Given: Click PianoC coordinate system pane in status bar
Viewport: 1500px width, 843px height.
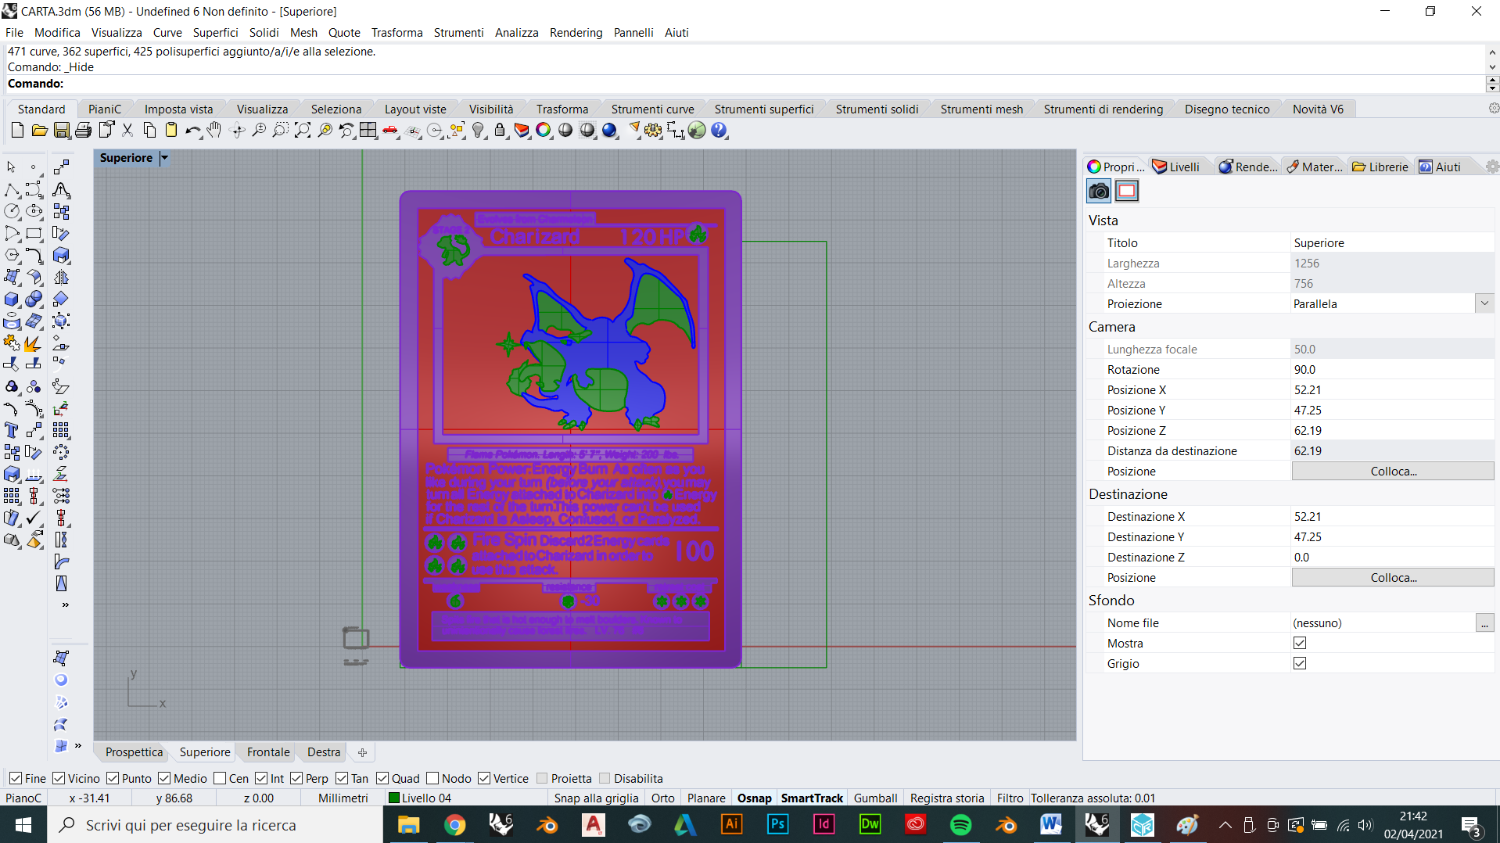Looking at the screenshot, I should pyautogui.click(x=24, y=798).
